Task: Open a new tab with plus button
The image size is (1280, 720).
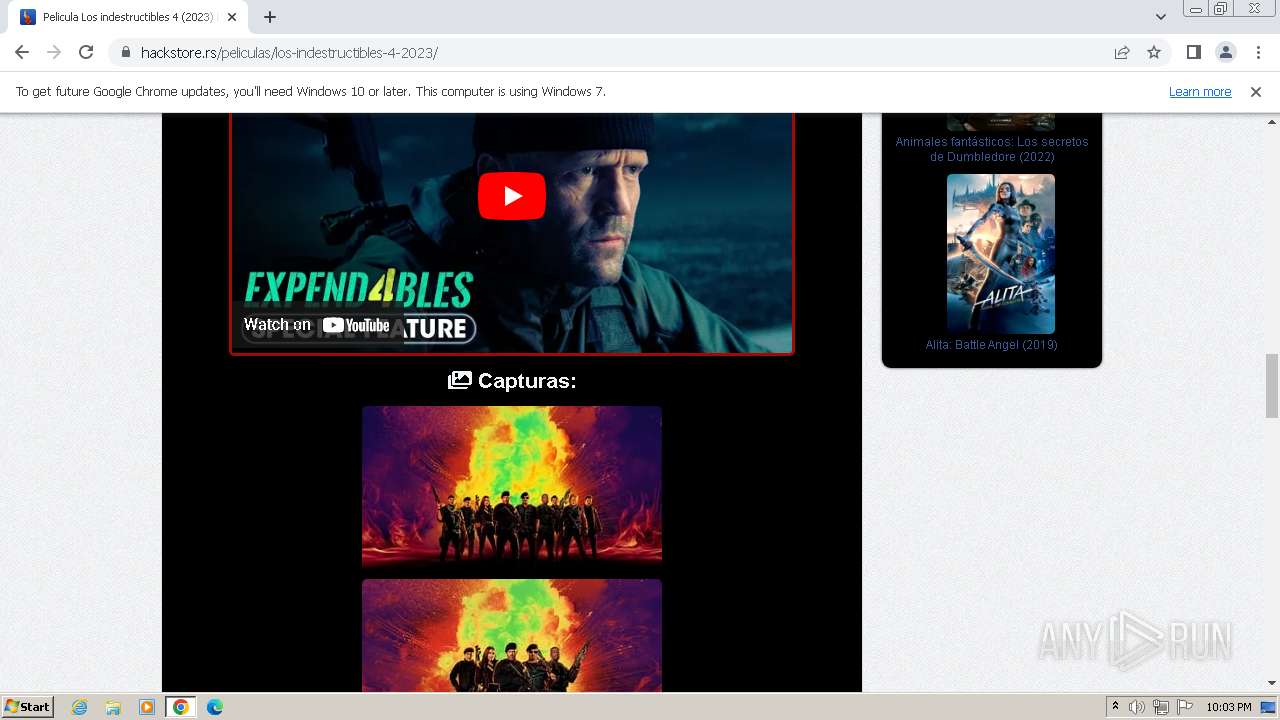Action: pyautogui.click(x=270, y=17)
